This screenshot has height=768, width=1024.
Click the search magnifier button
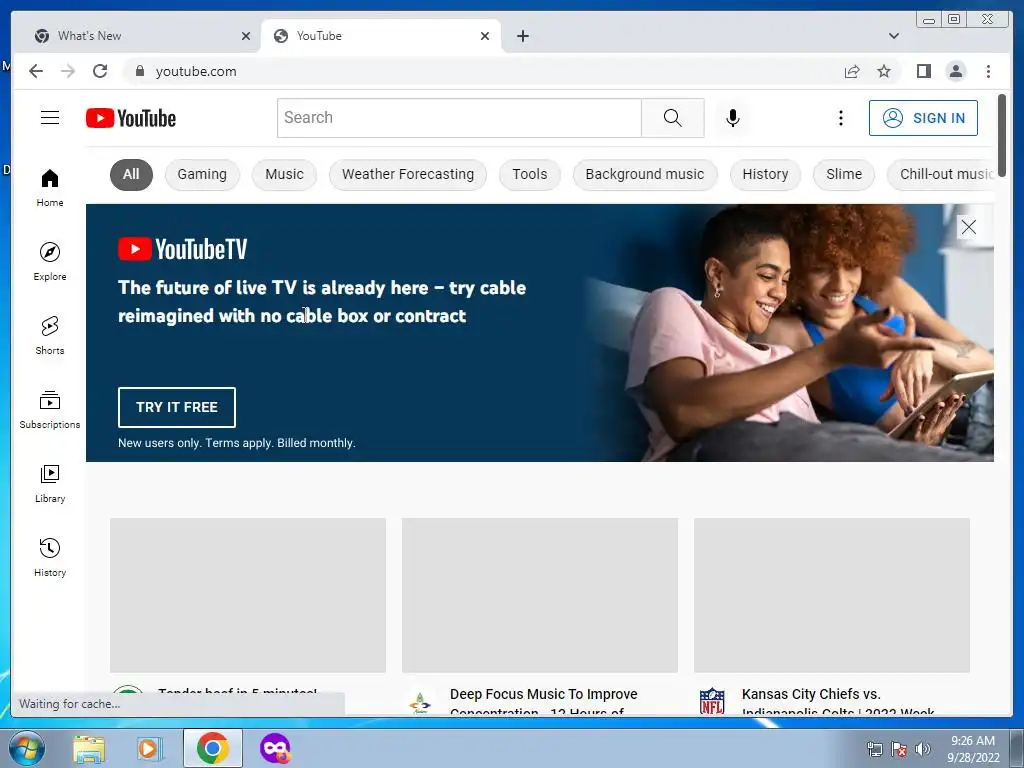673,118
